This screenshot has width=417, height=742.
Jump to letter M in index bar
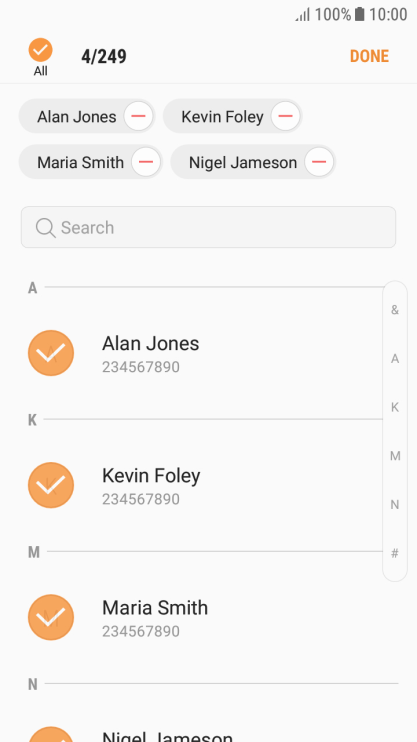point(395,456)
